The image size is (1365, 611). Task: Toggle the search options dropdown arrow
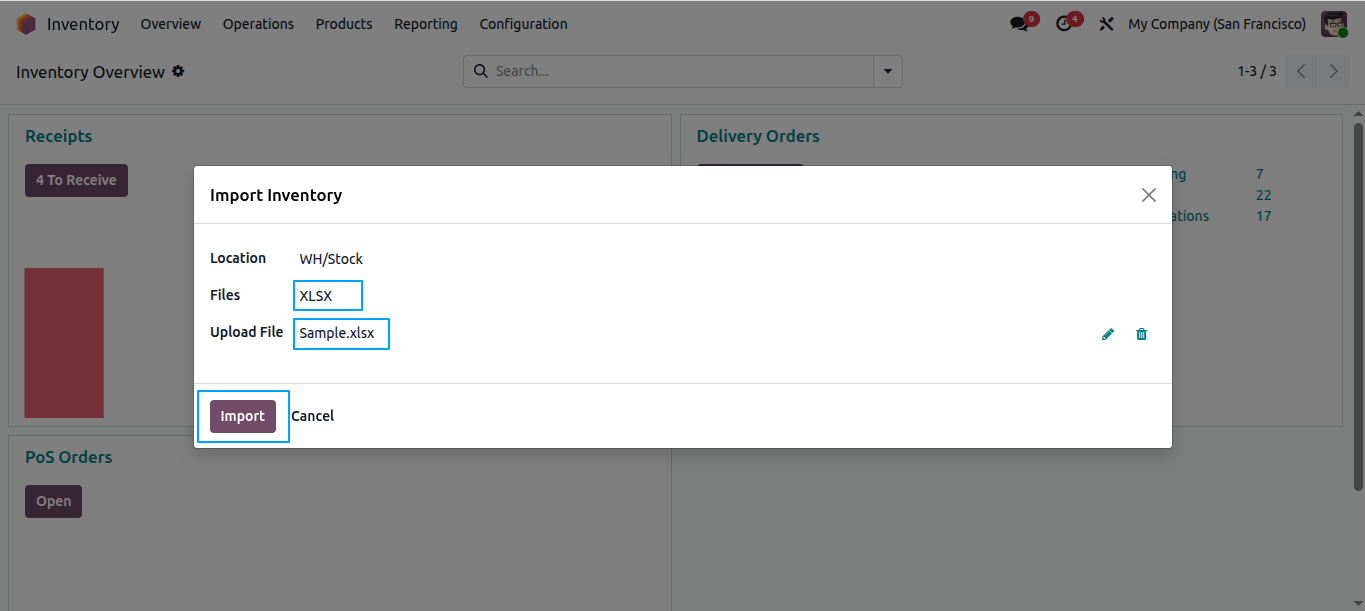pos(888,71)
